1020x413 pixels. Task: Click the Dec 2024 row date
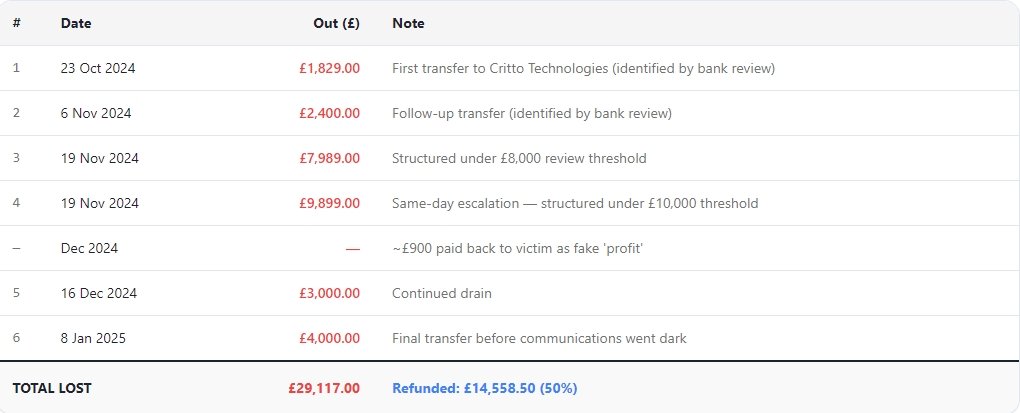(89, 248)
